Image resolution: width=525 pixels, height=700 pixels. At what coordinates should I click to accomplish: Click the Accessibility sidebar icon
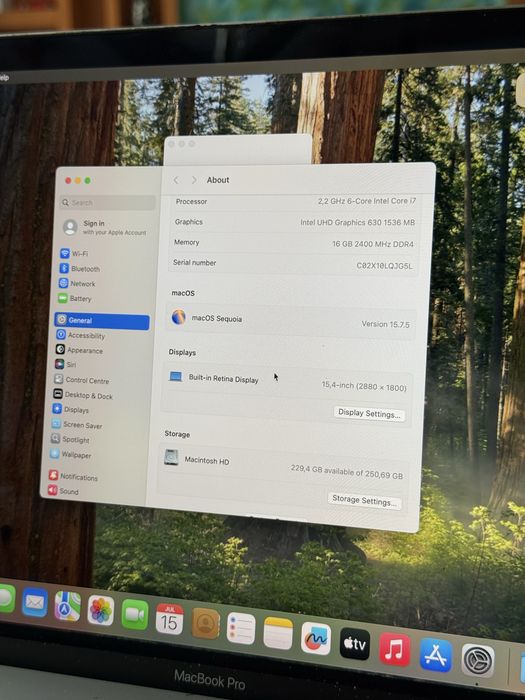pyautogui.click(x=61, y=334)
